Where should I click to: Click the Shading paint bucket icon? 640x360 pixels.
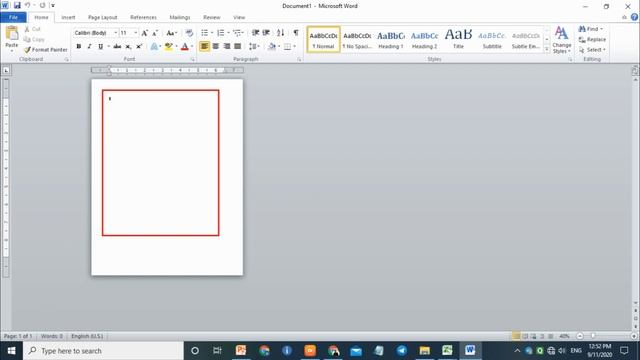pyautogui.click(x=272, y=46)
